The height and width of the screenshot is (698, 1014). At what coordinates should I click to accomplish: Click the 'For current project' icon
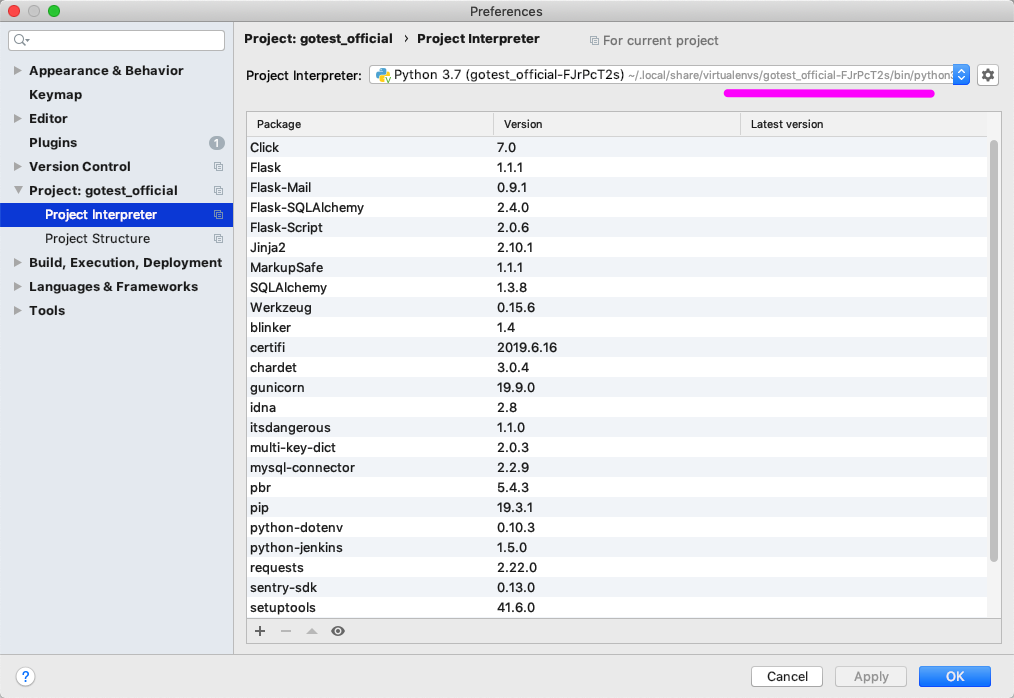point(595,40)
